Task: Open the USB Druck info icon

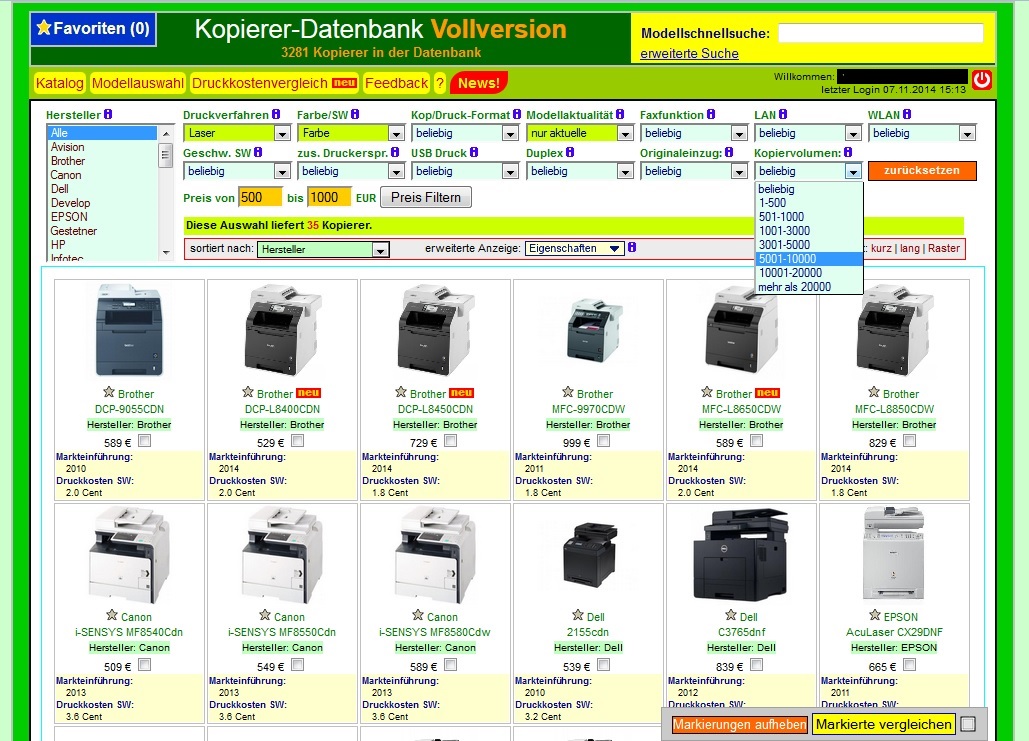Action: [474, 152]
